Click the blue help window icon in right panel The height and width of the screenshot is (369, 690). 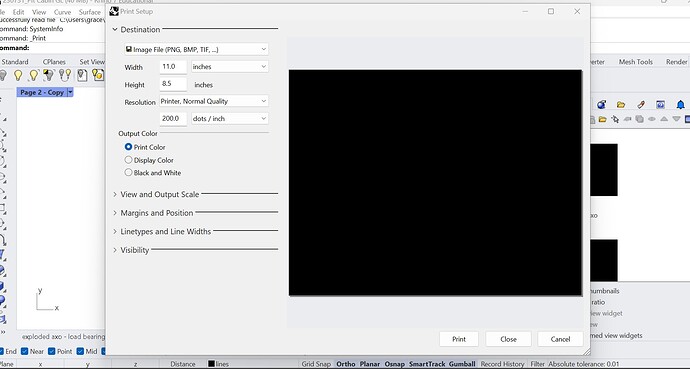point(661,104)
